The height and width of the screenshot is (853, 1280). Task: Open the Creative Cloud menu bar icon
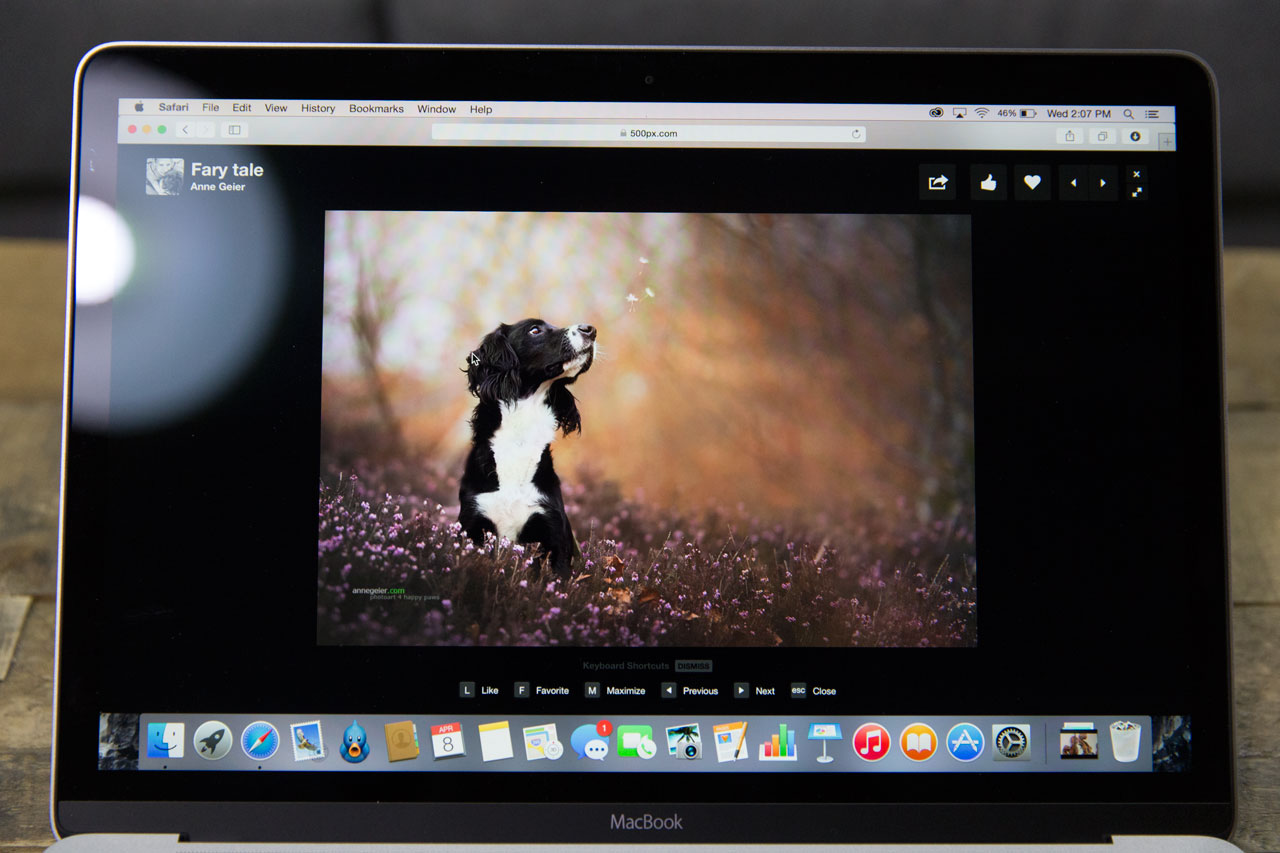[x=936, y=113]
